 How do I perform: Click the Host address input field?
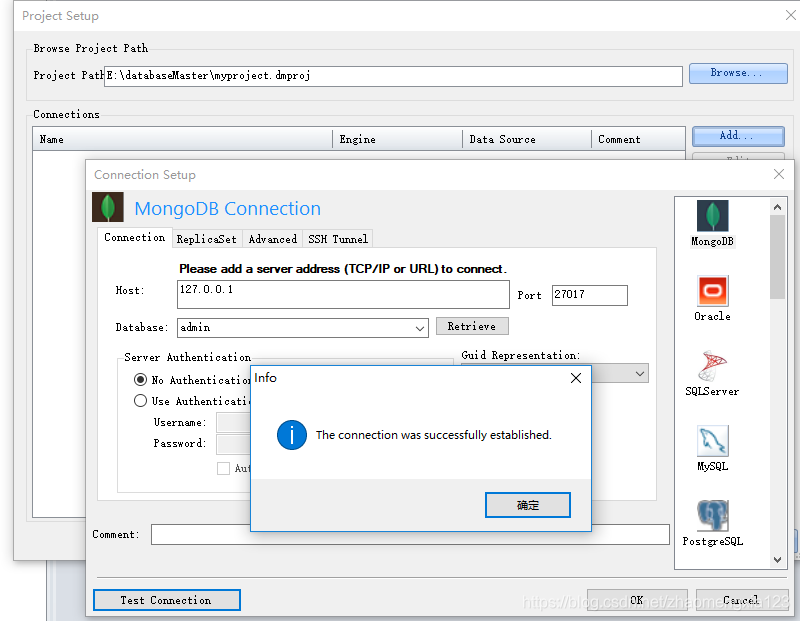pos(343,294)
